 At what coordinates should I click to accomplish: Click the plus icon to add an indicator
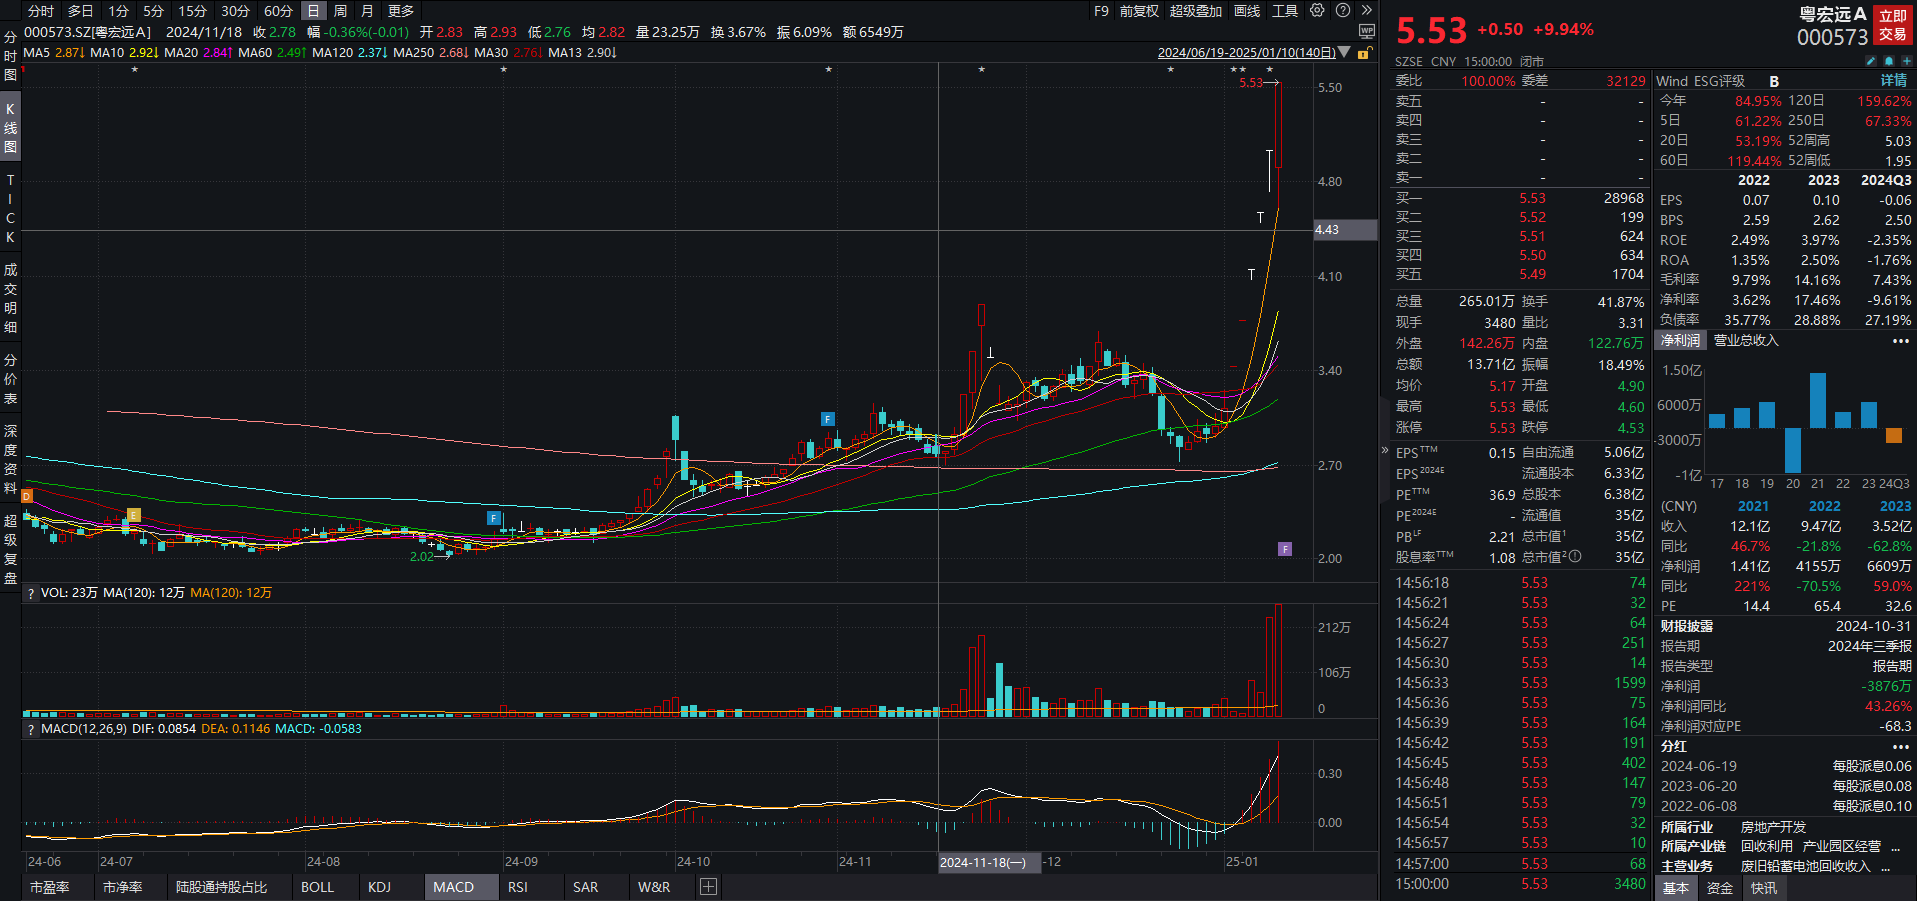click(x=708, y=887)
